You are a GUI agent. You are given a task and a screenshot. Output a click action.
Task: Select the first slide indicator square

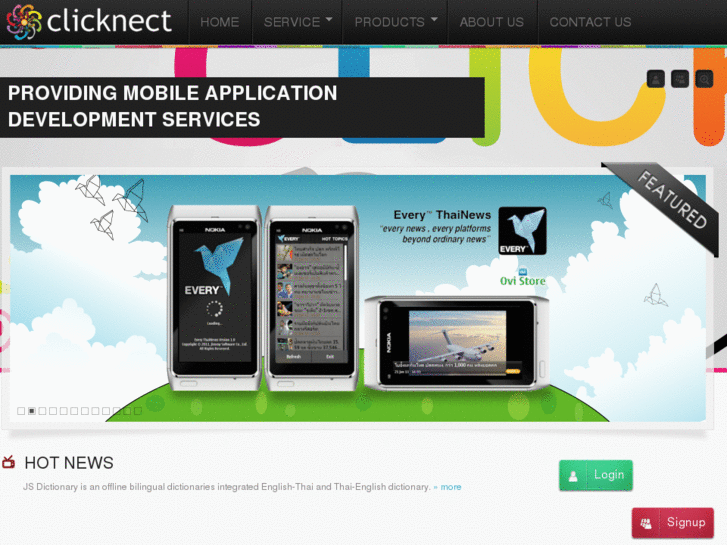point(21,411)
